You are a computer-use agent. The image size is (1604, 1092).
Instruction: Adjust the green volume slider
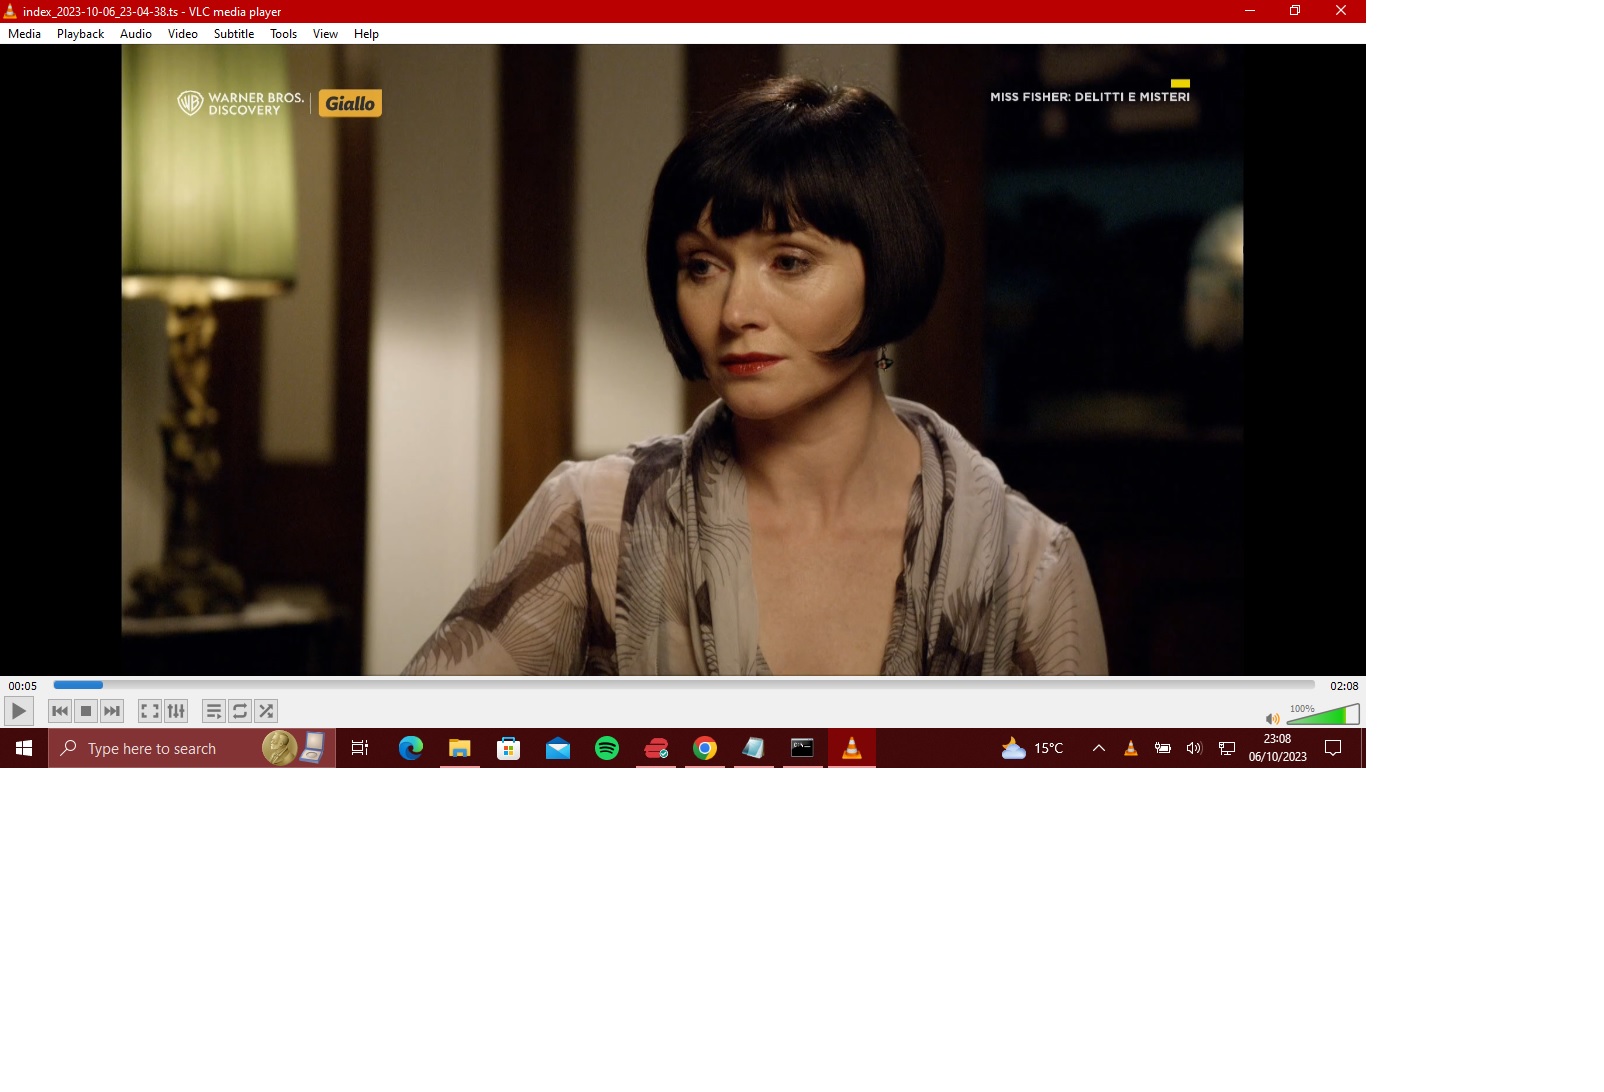[x=1323, y=714]
